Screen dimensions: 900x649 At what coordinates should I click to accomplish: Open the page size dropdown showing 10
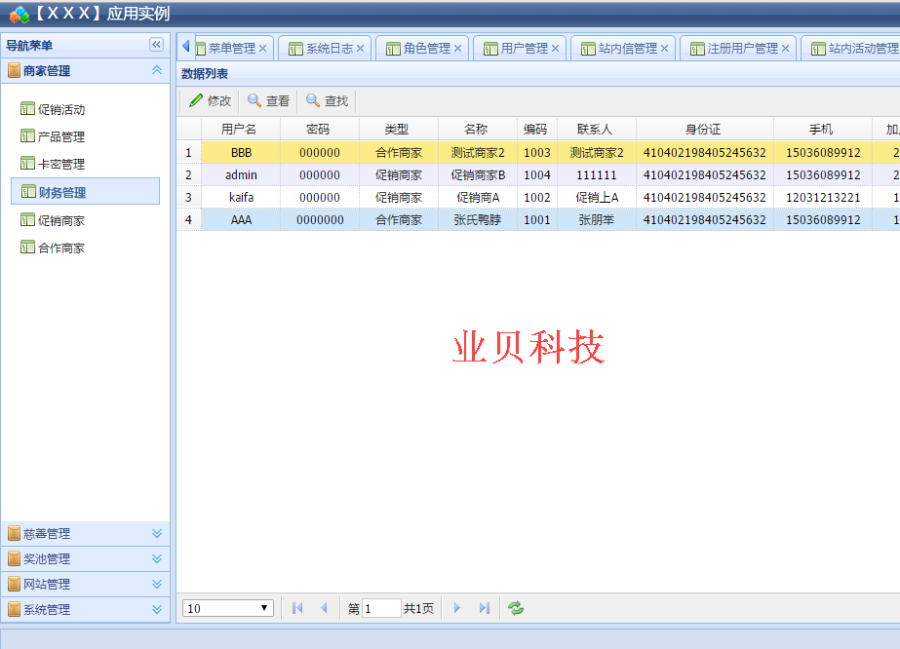click(228, 607)
